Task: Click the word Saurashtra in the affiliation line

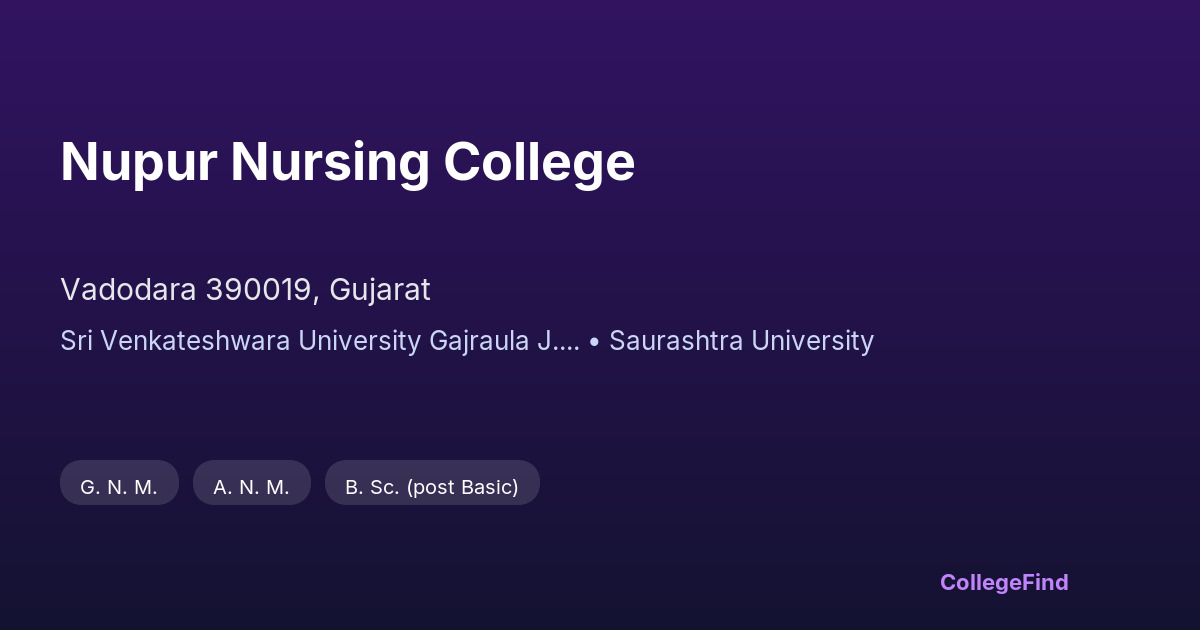Action: point(676,341)
